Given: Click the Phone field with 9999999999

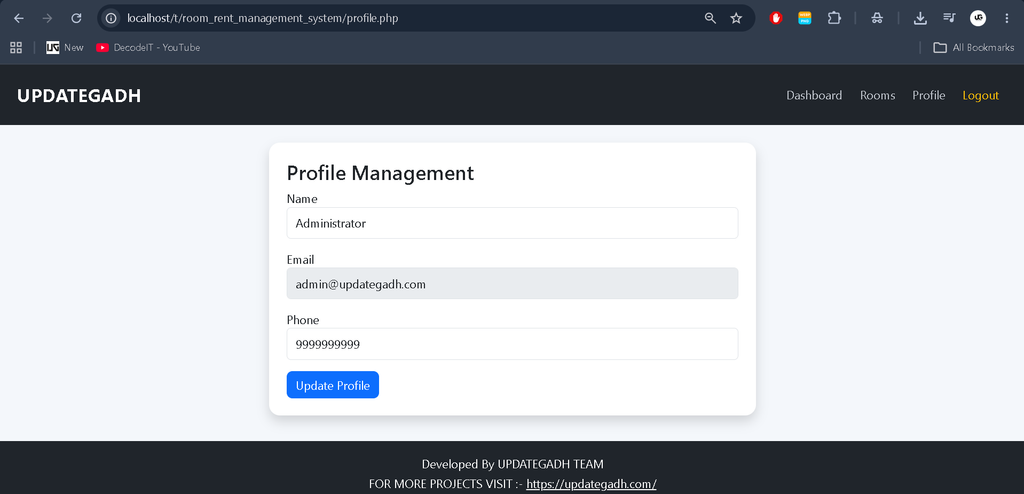Looking at the screenshot, I should pyautogui.click(x=512, y=344).
